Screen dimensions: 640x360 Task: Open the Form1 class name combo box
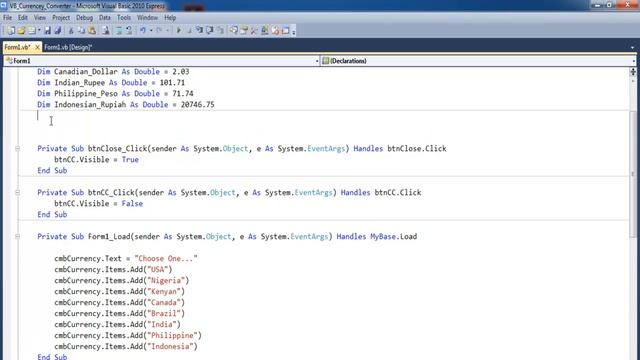point(162,61)
